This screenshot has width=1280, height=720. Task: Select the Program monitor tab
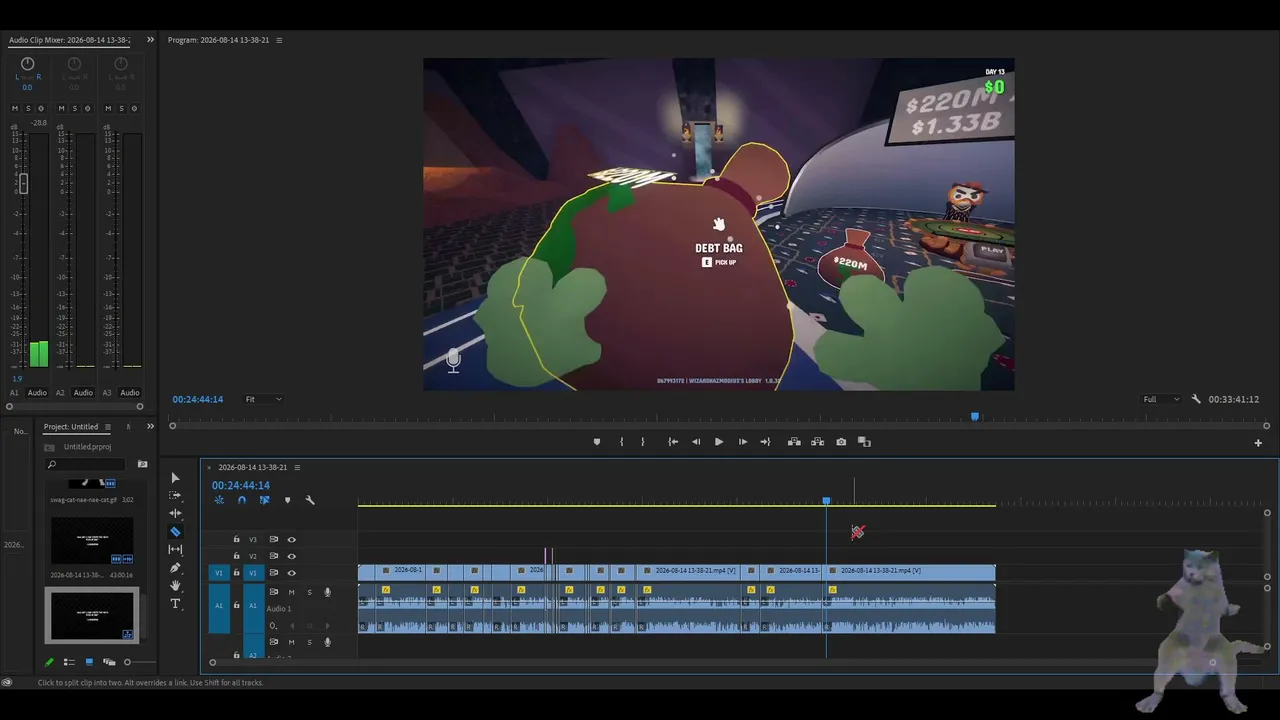218,40
